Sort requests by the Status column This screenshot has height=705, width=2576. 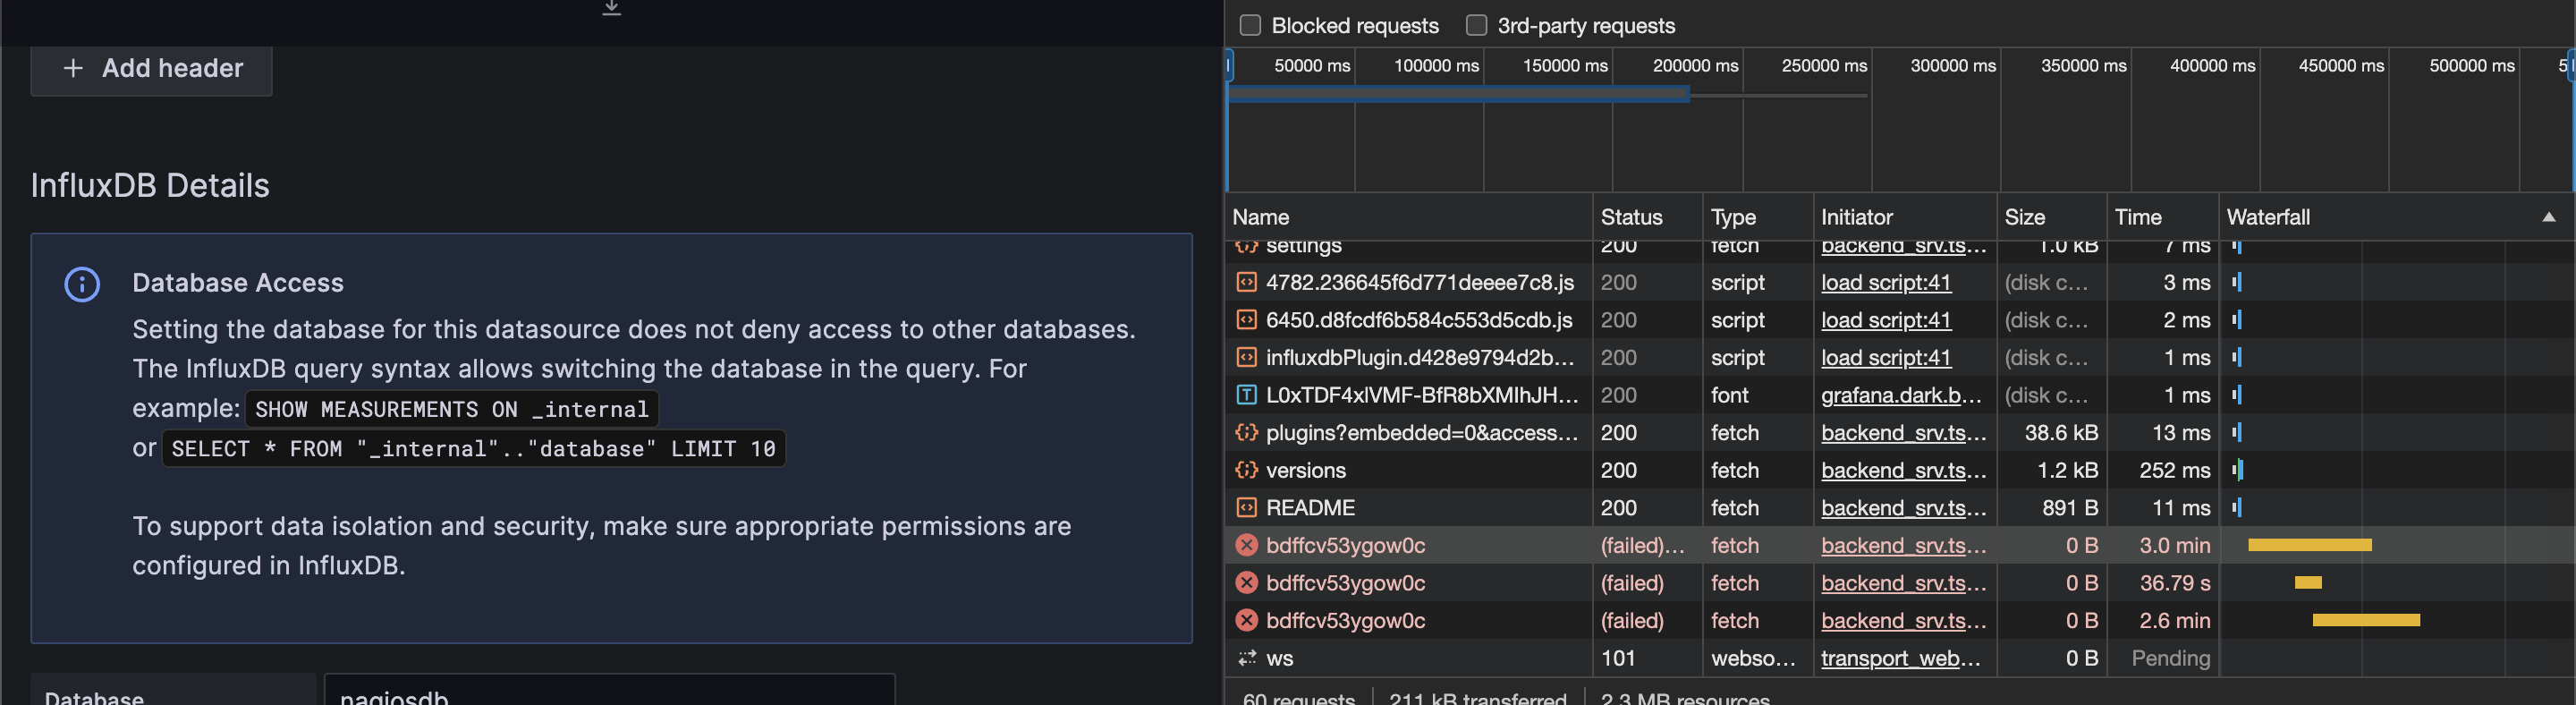[x=1631, y=217]
